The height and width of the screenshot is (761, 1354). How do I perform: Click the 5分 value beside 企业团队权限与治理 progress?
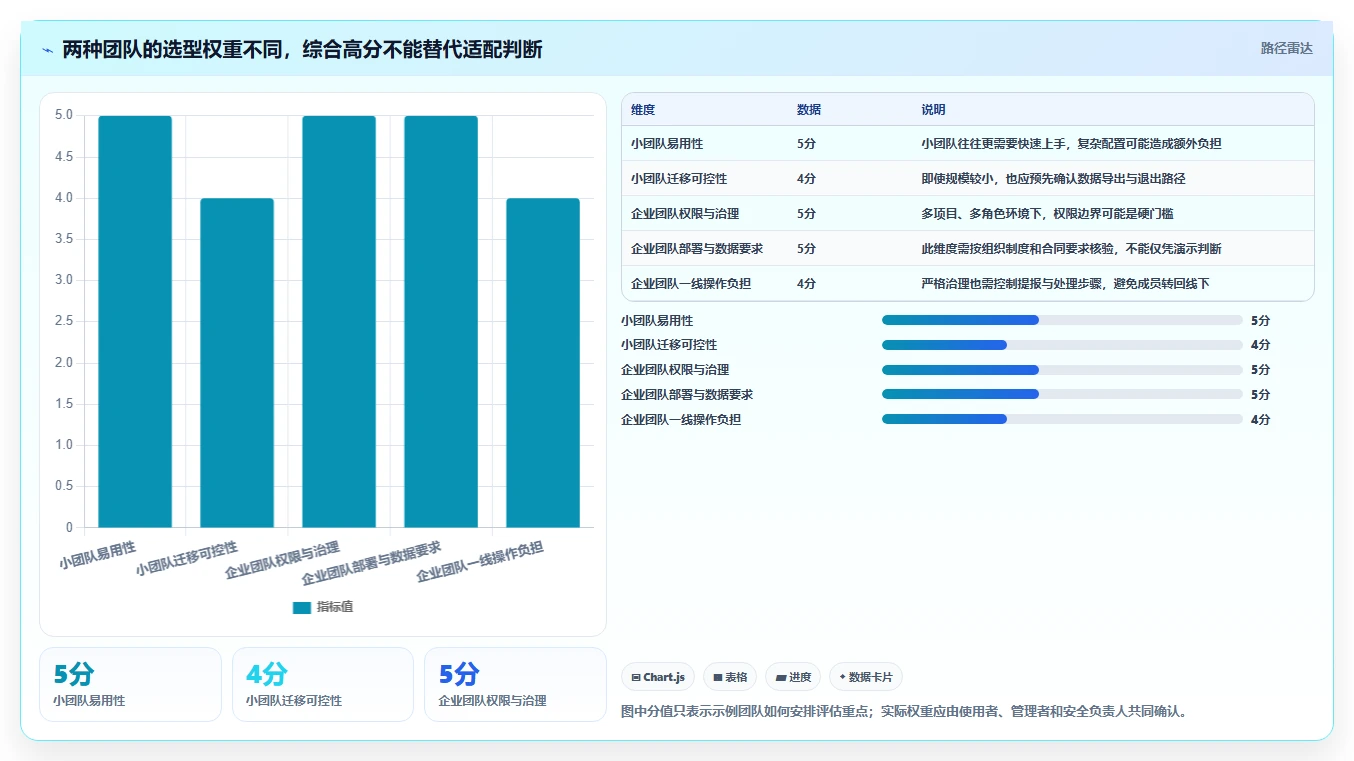point(1260,370)
